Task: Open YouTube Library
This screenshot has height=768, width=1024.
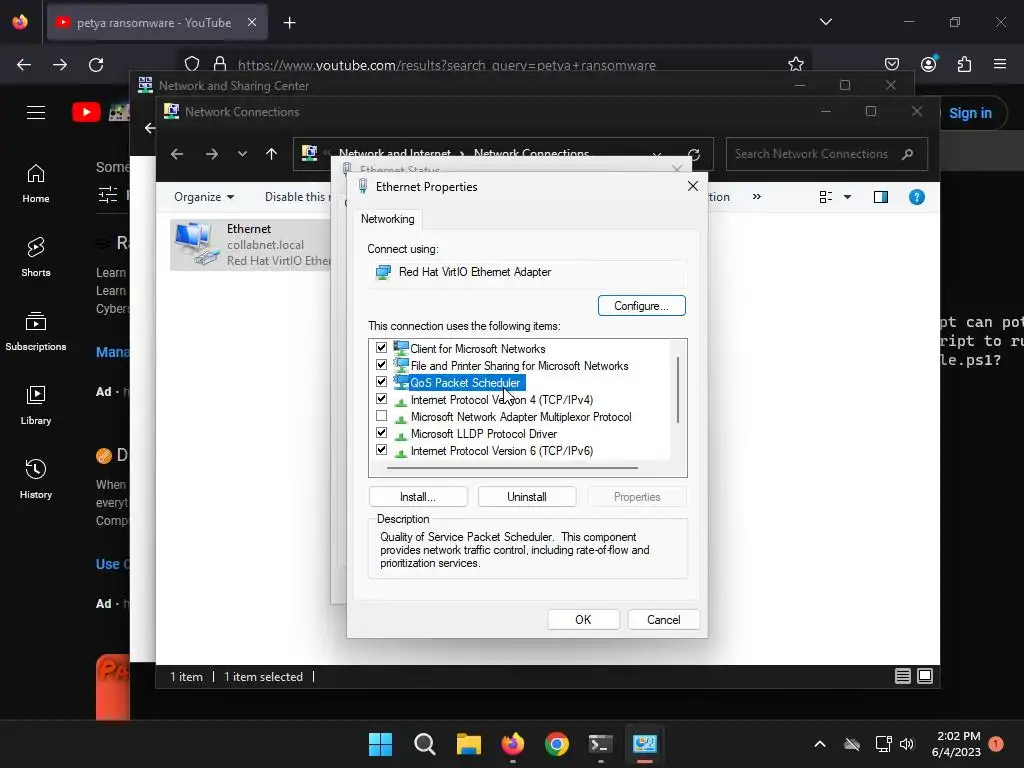Action: 36,406
